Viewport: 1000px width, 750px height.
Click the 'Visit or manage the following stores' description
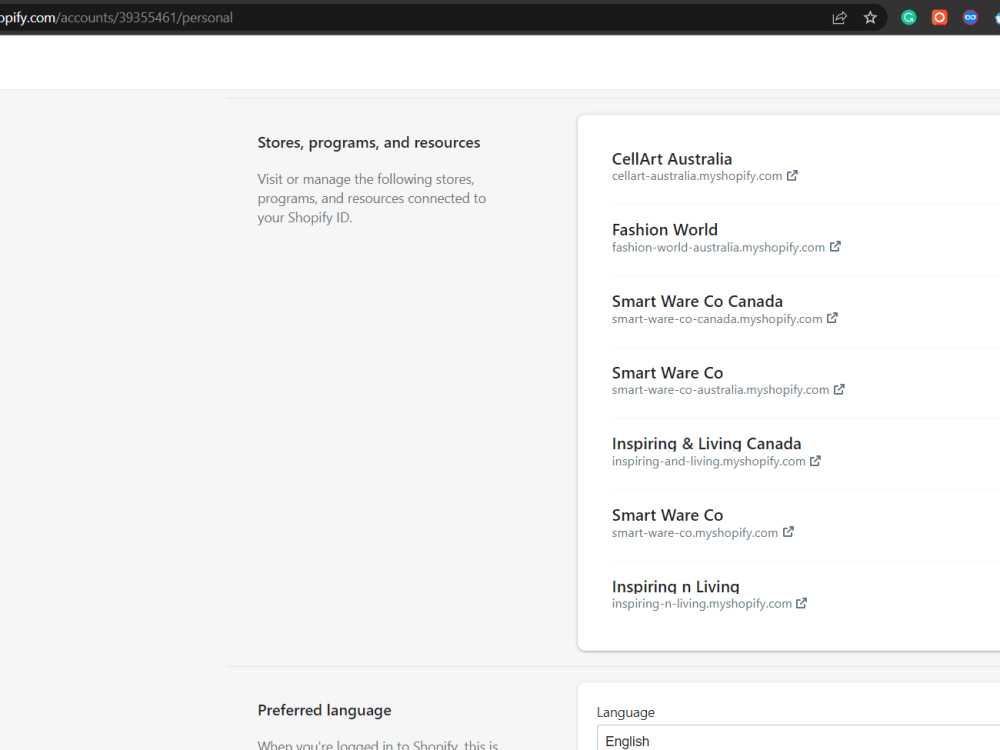click(372, 198)
